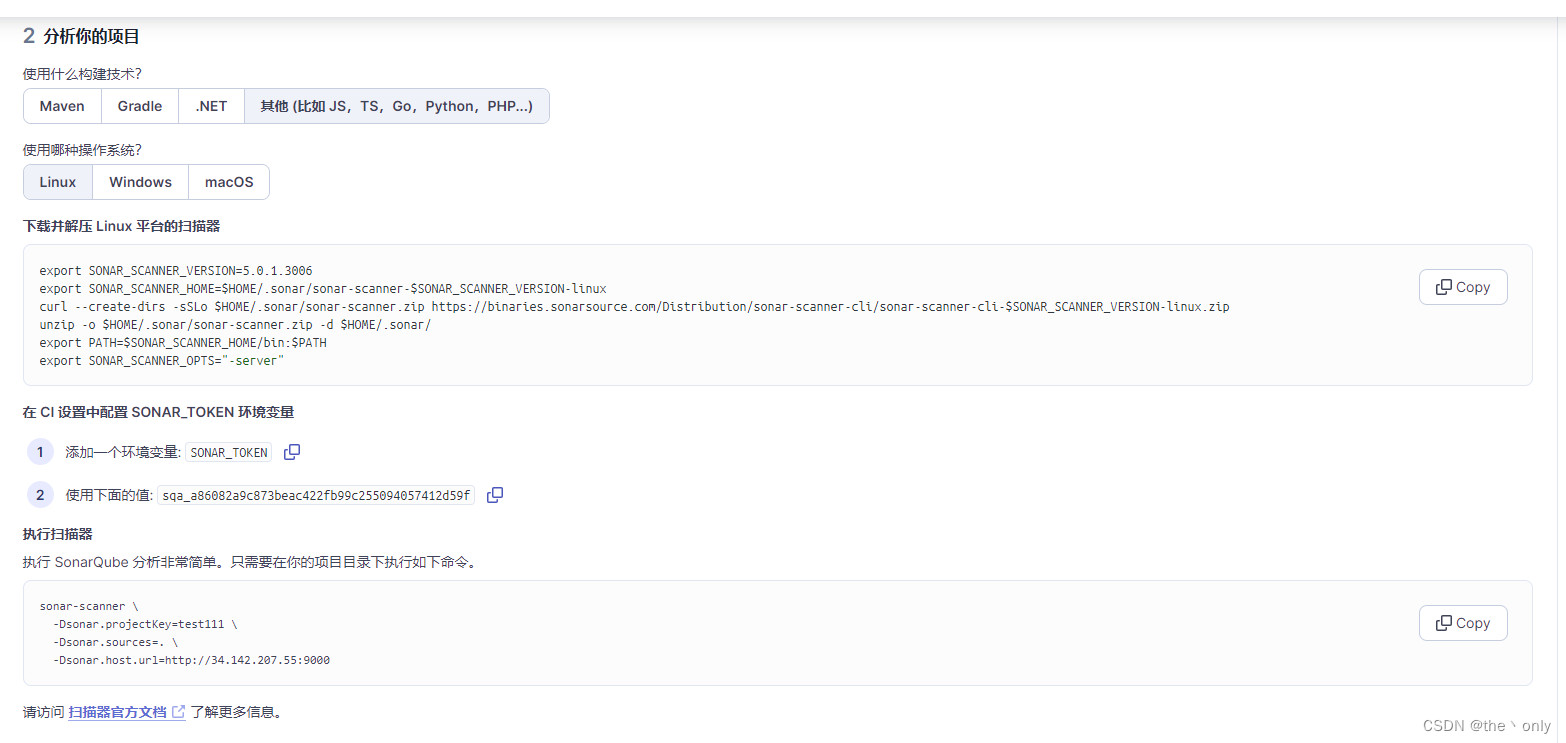This screenshot has width=1566, height=743.
Task: Select Gradle build technology
Action: click(140, 106)
